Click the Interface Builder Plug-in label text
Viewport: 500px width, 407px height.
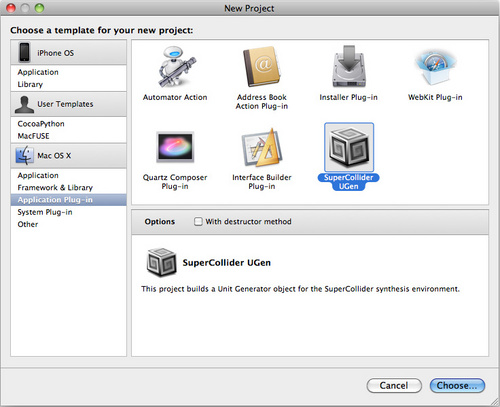262,182
